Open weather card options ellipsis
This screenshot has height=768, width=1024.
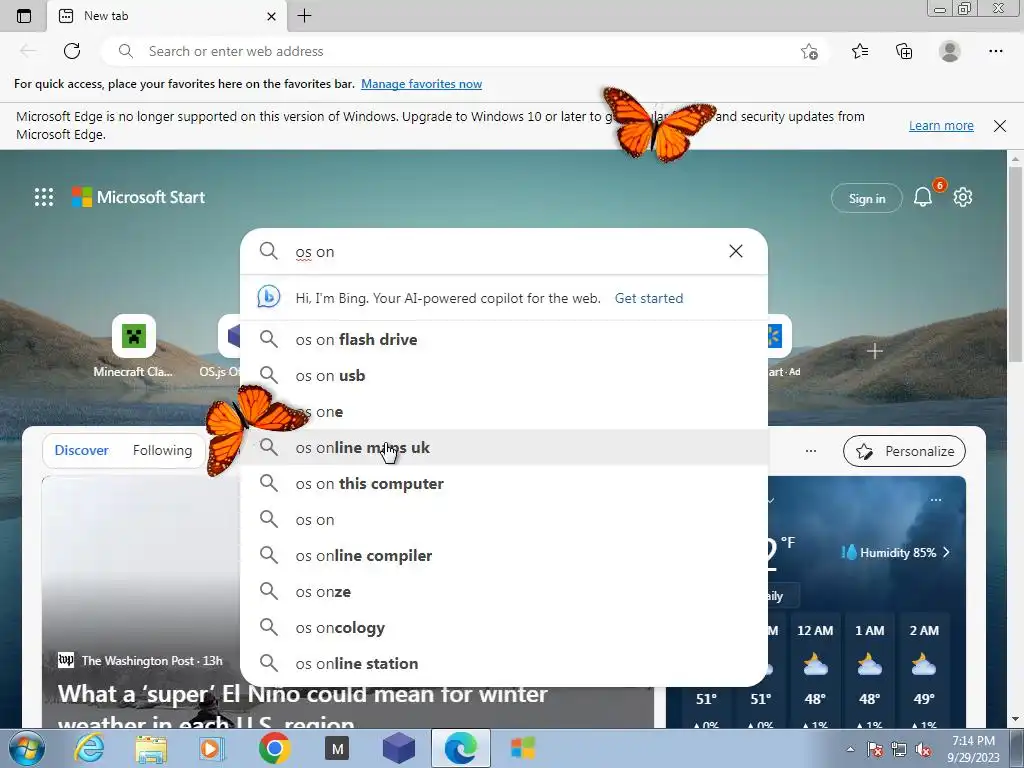click(936, 500)
